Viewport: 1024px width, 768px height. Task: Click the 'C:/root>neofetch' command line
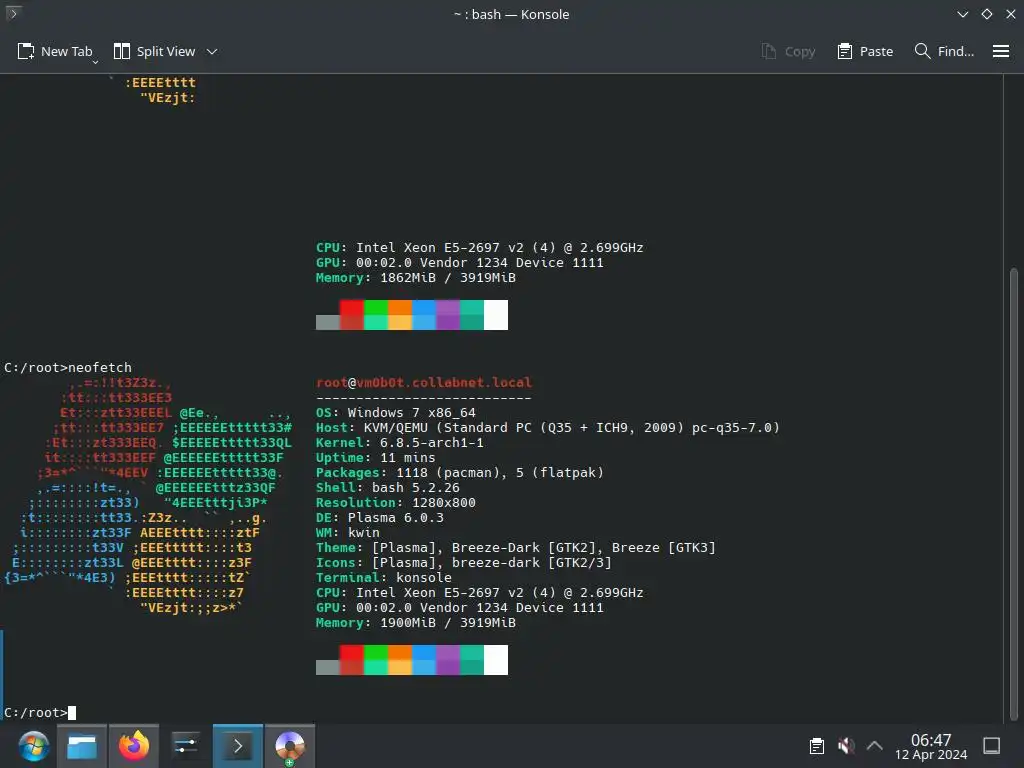tap(68, 368)
